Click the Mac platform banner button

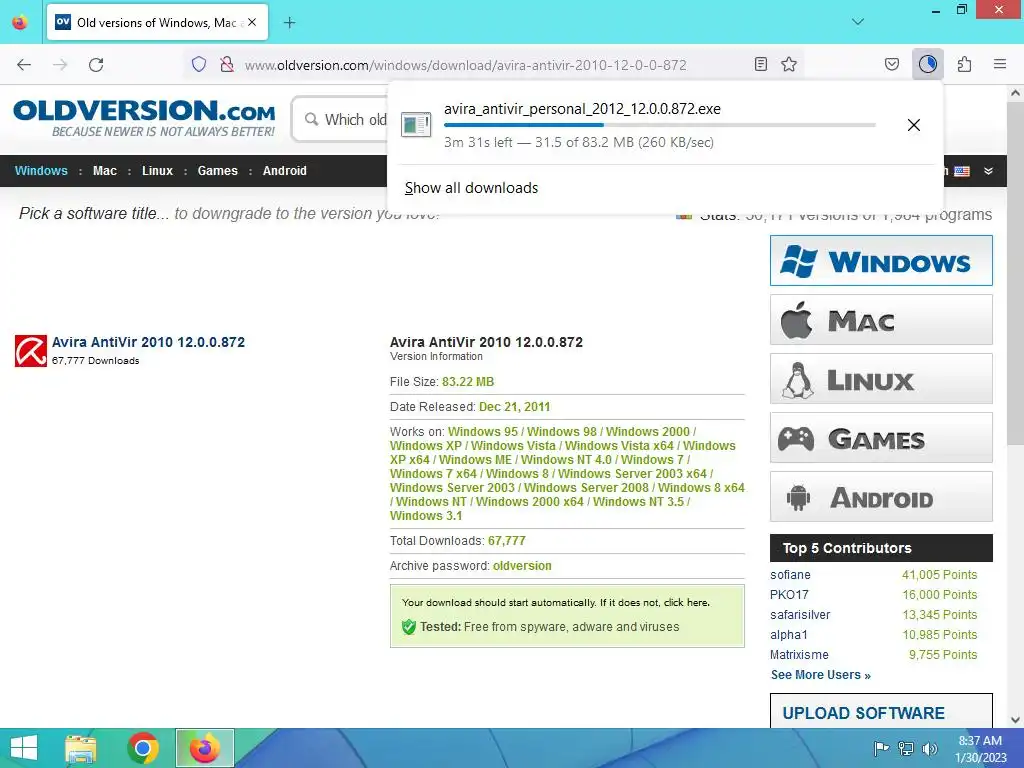click(x=881, y=320)
